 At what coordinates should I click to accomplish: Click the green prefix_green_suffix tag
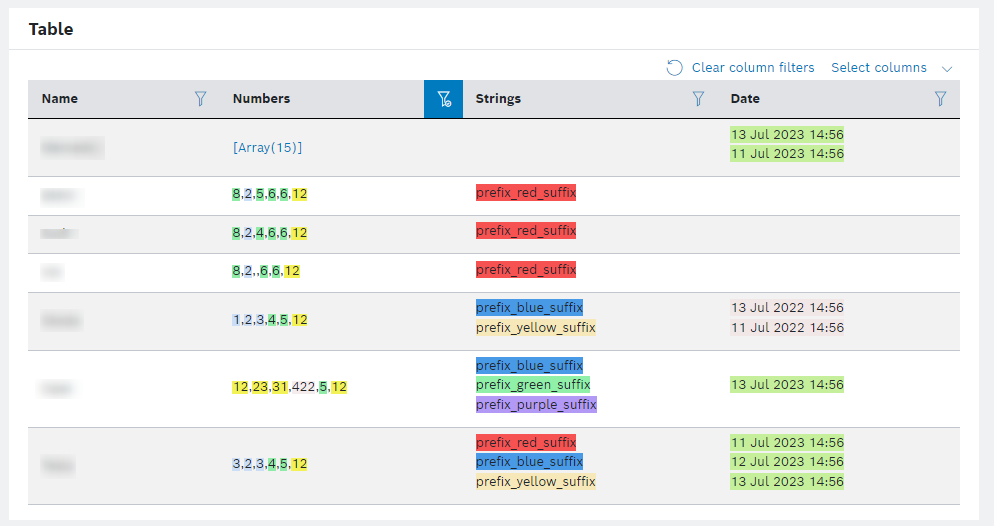click(x=533, y=385)
